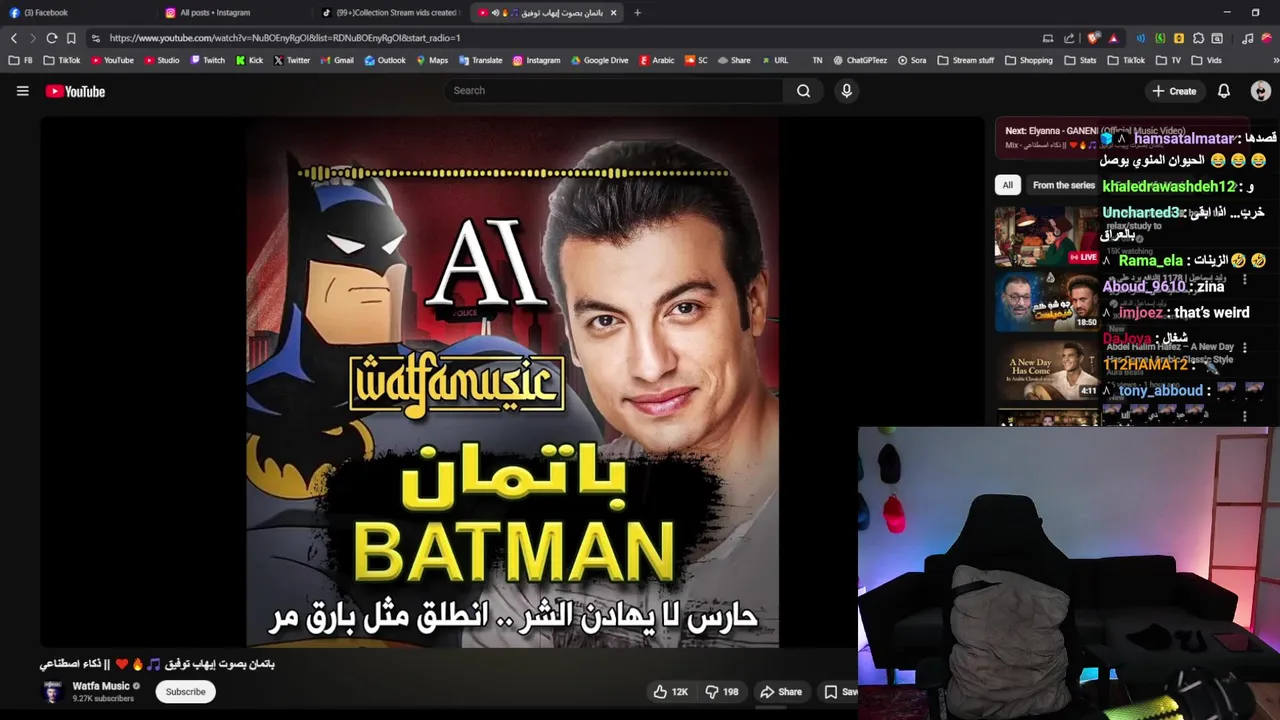Expand the FB bookmarks folder

[x=21, y=60]
